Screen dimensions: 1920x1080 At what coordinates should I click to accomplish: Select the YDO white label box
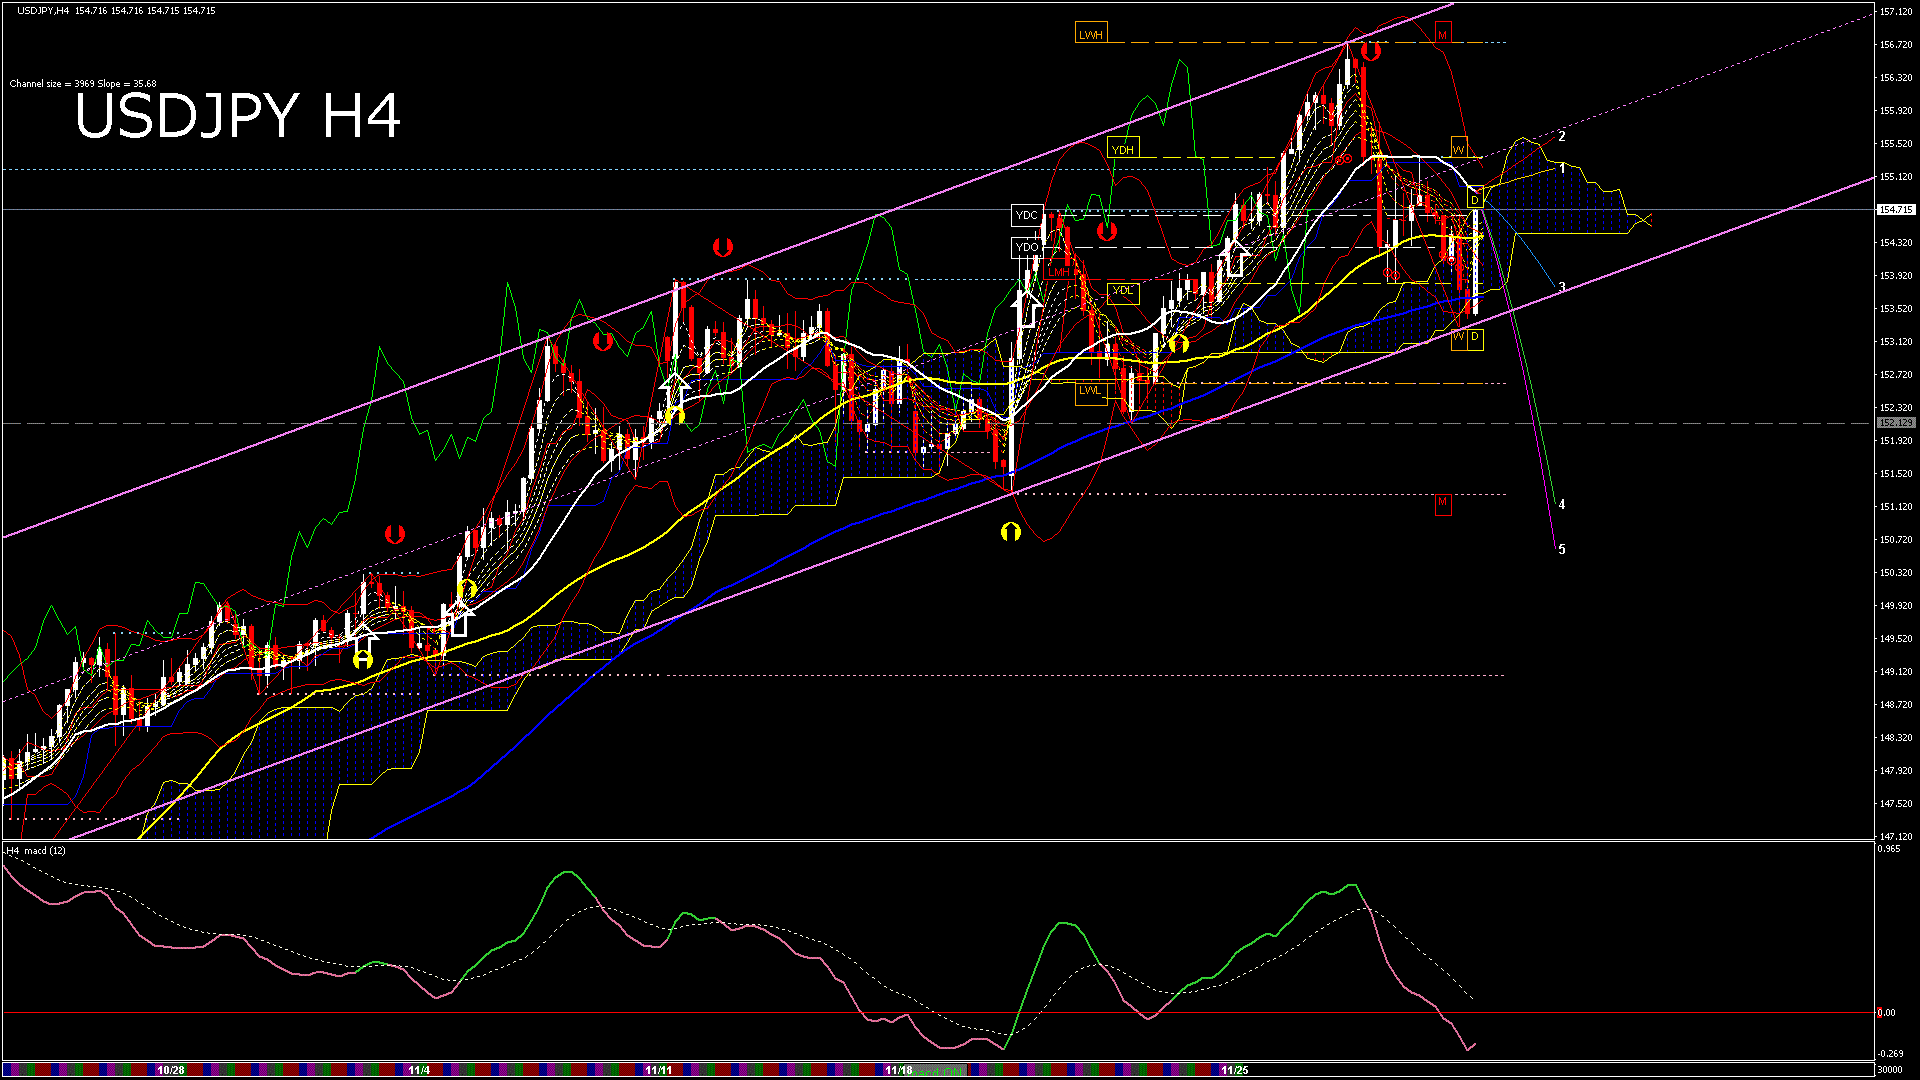tap(1027, 247)
